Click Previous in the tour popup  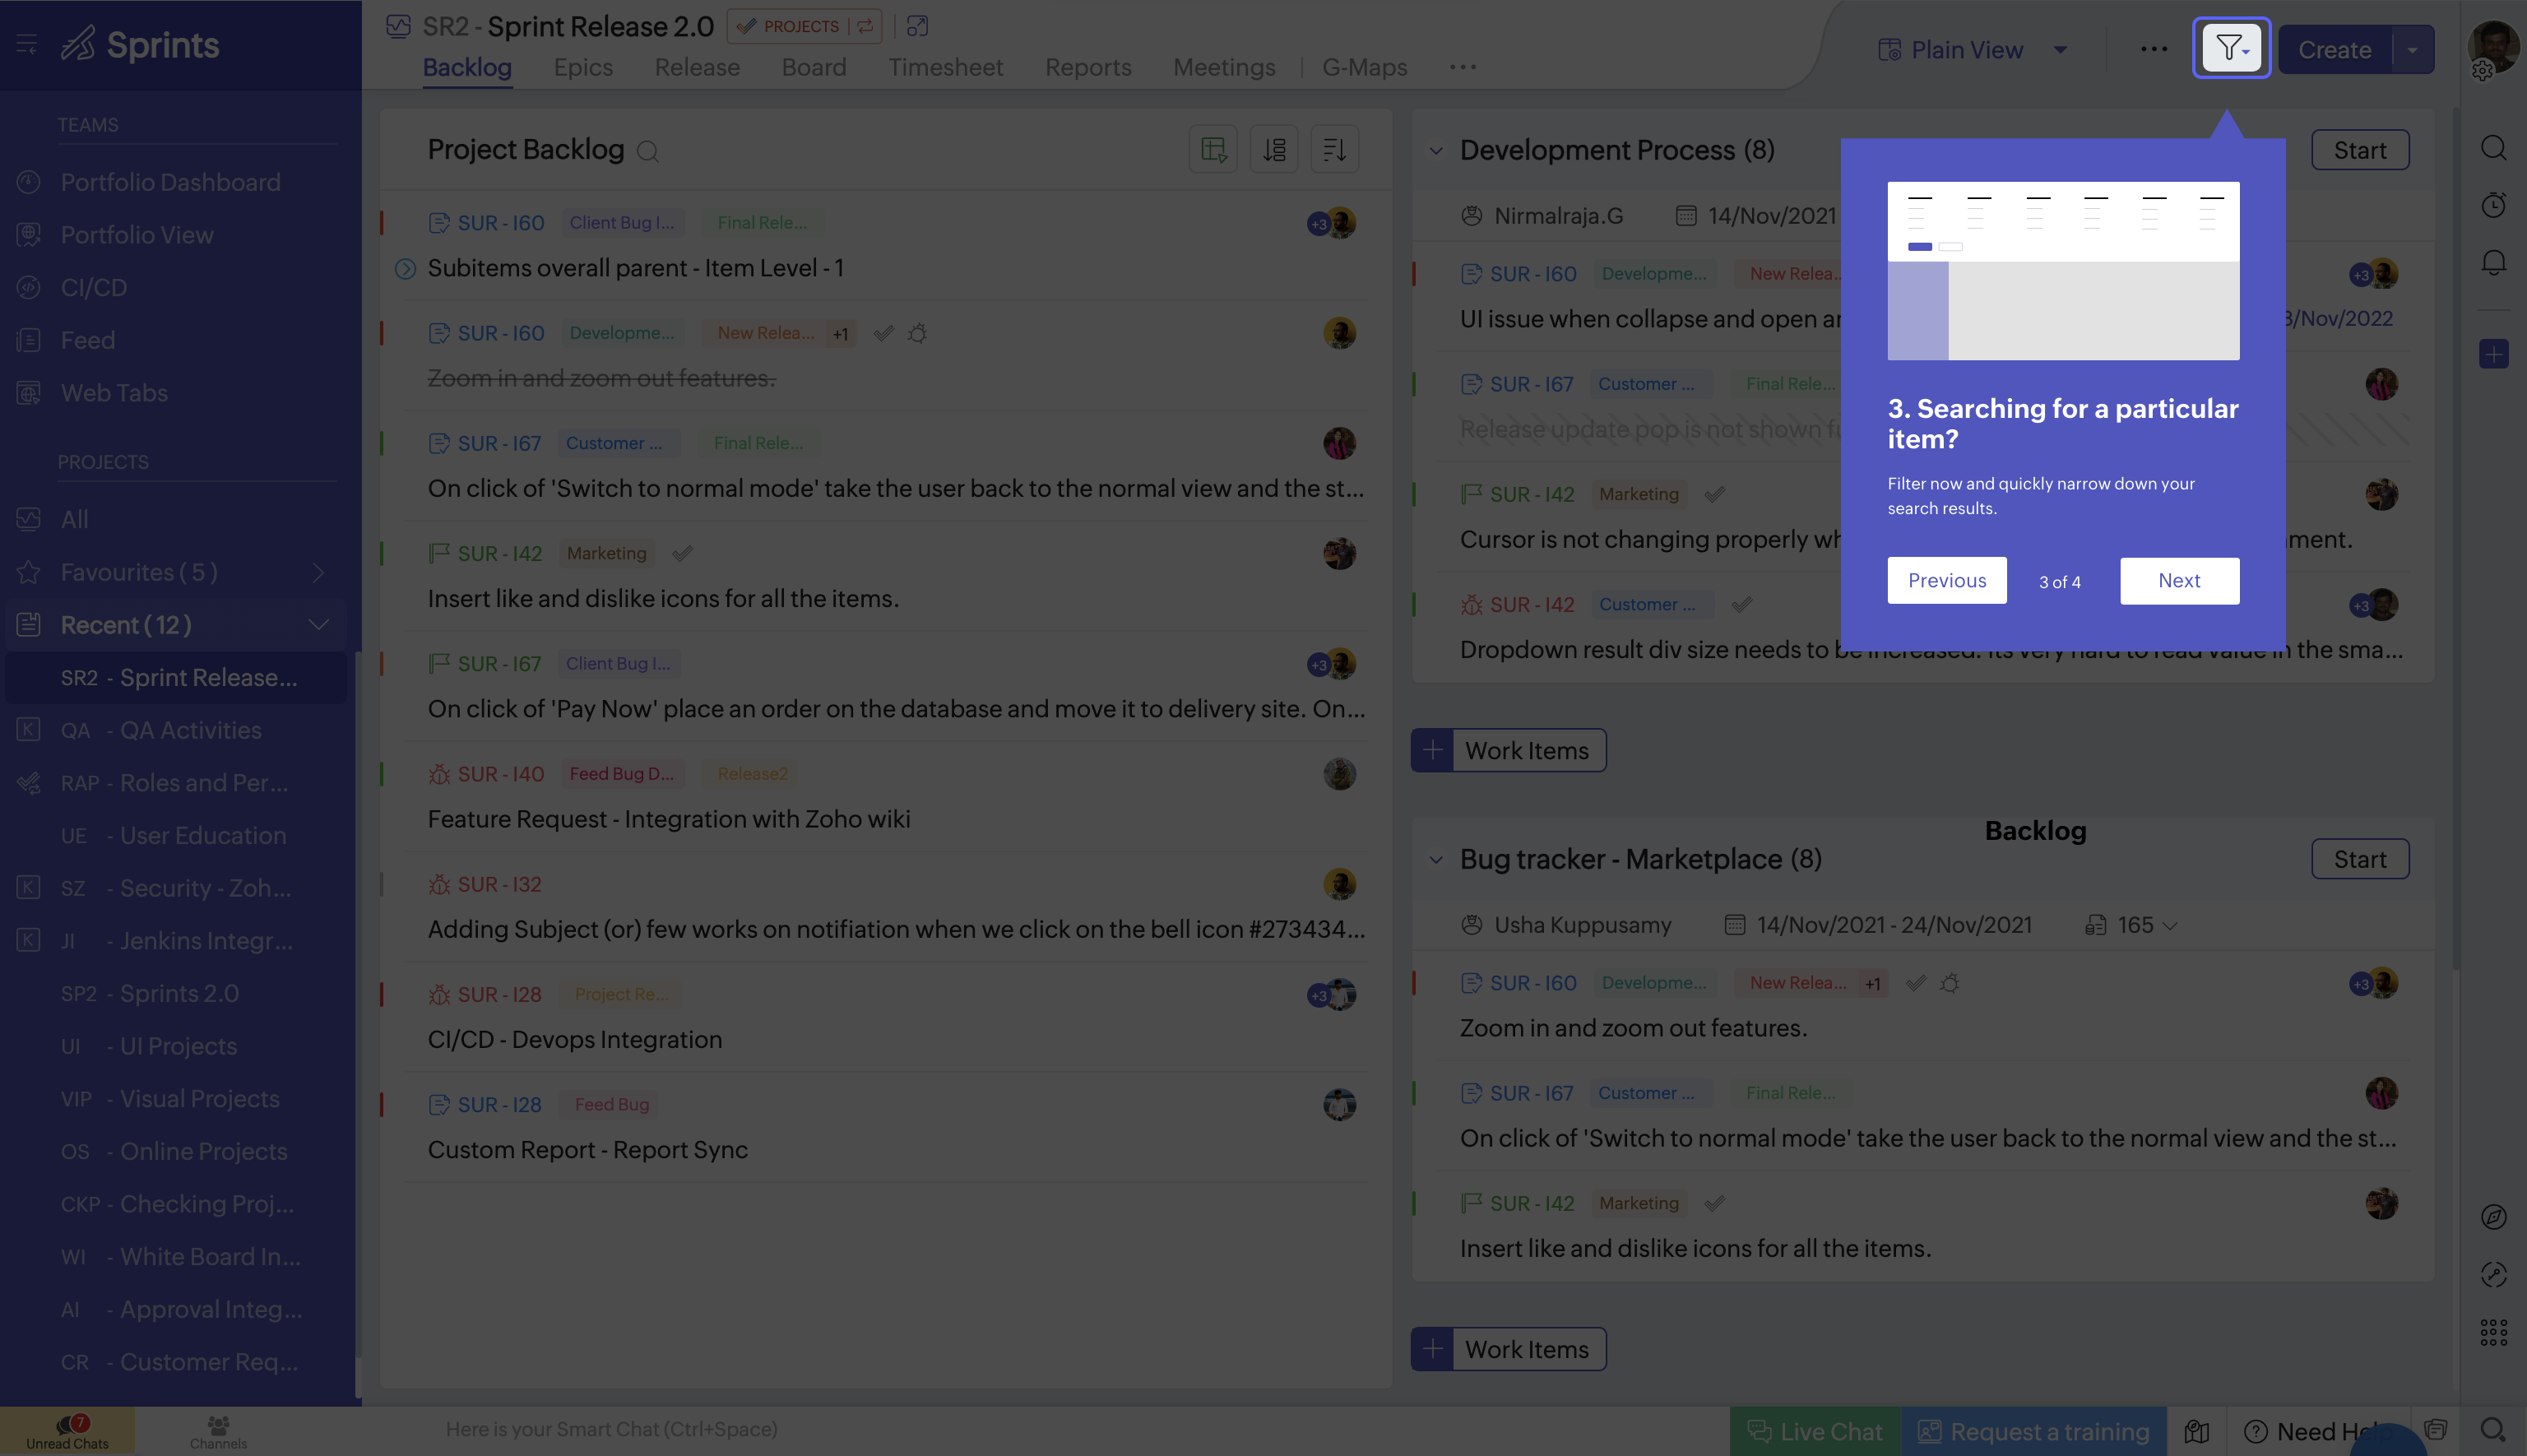pyautogui.click(x=1946, y=581)
